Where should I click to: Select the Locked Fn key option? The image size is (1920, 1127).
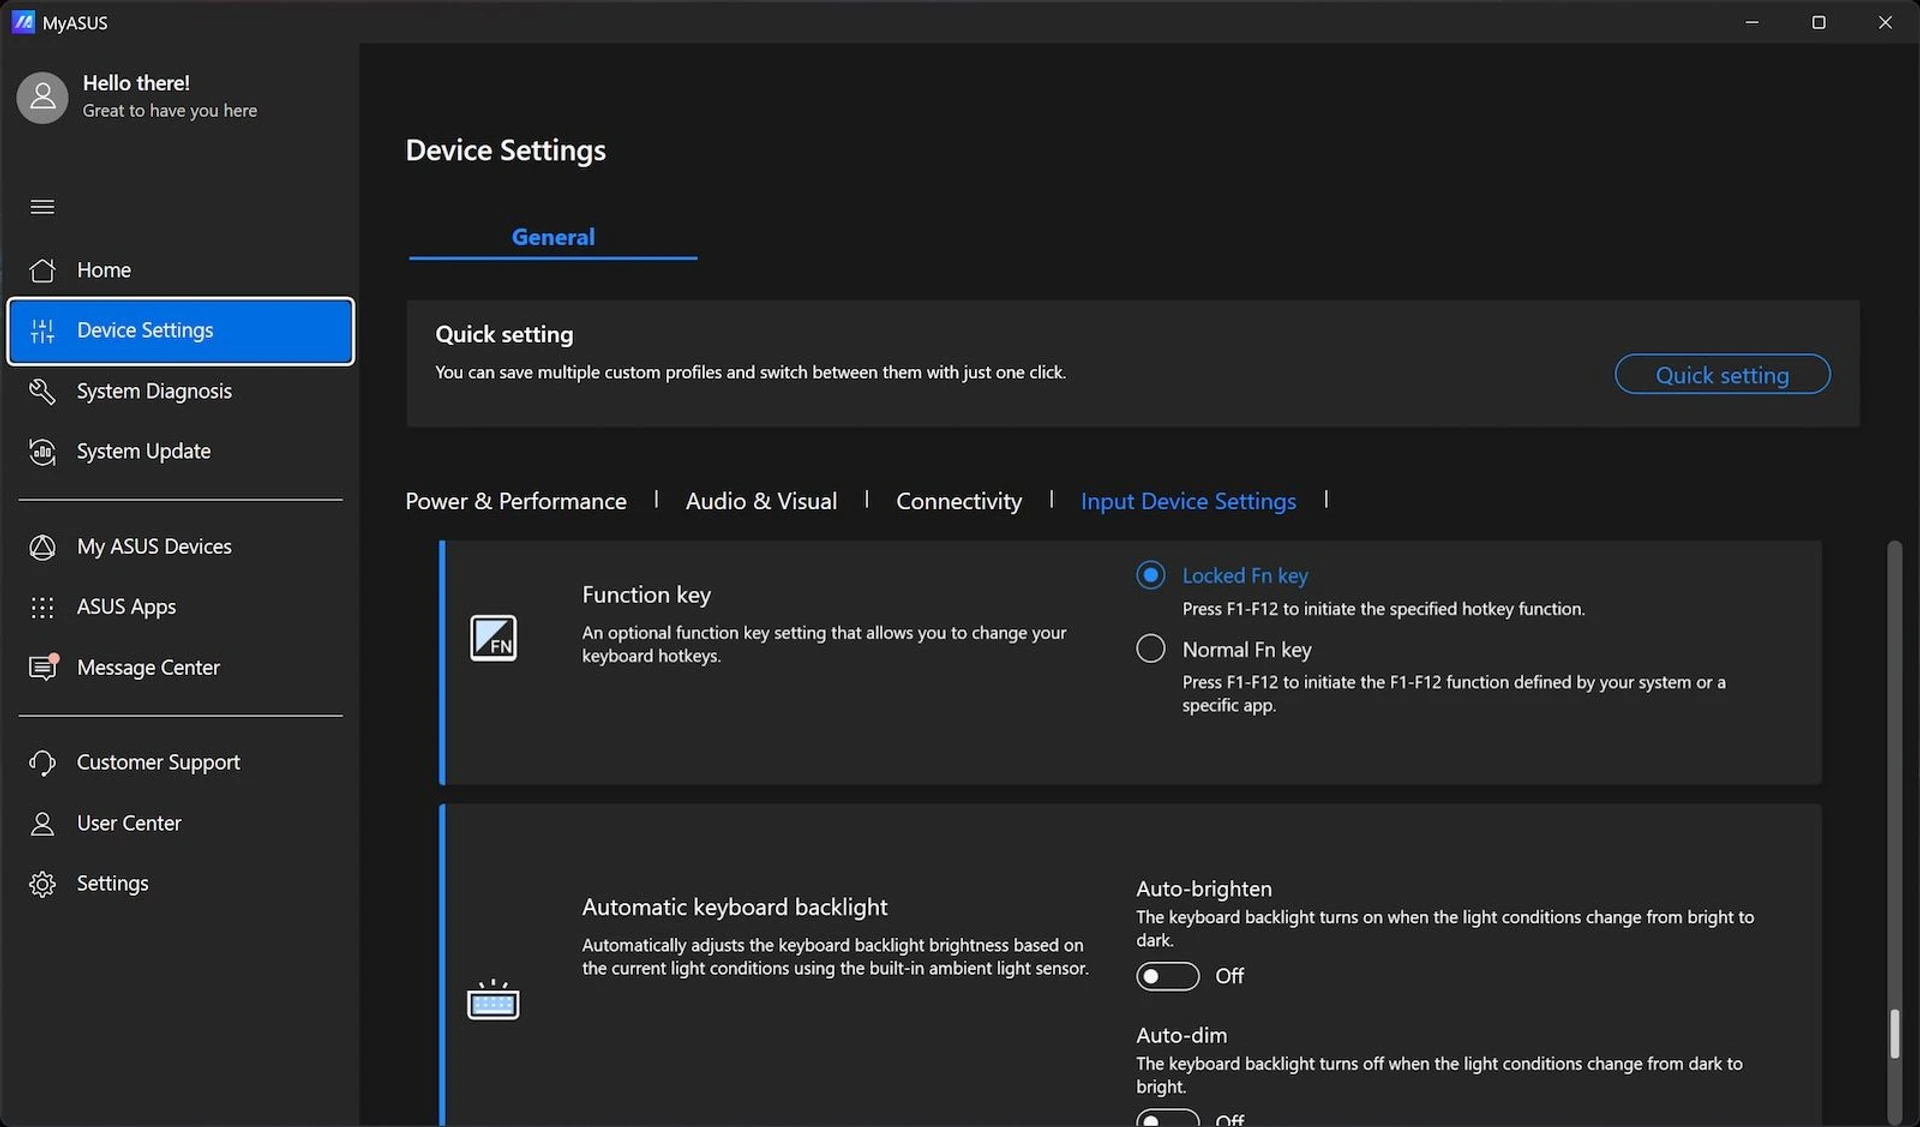pyautogui.click(x=1150, y=575)
